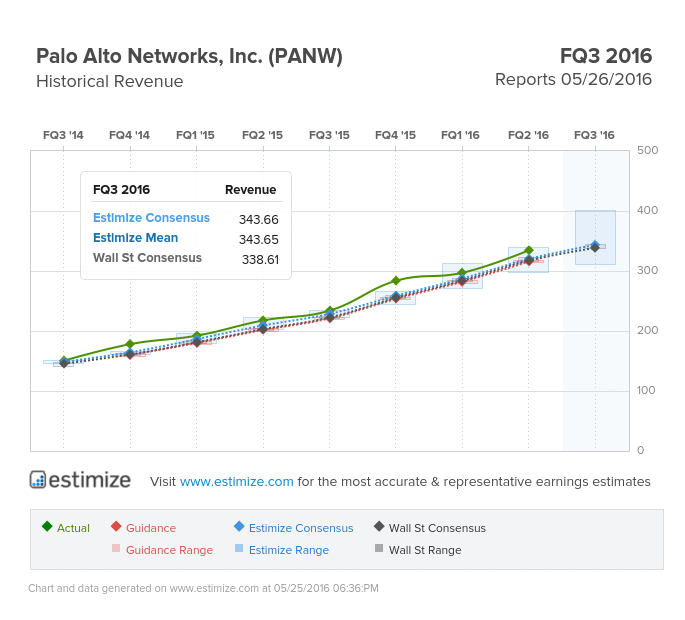
Task: Click the 100 y-axis value
Action: coord(646,390)
